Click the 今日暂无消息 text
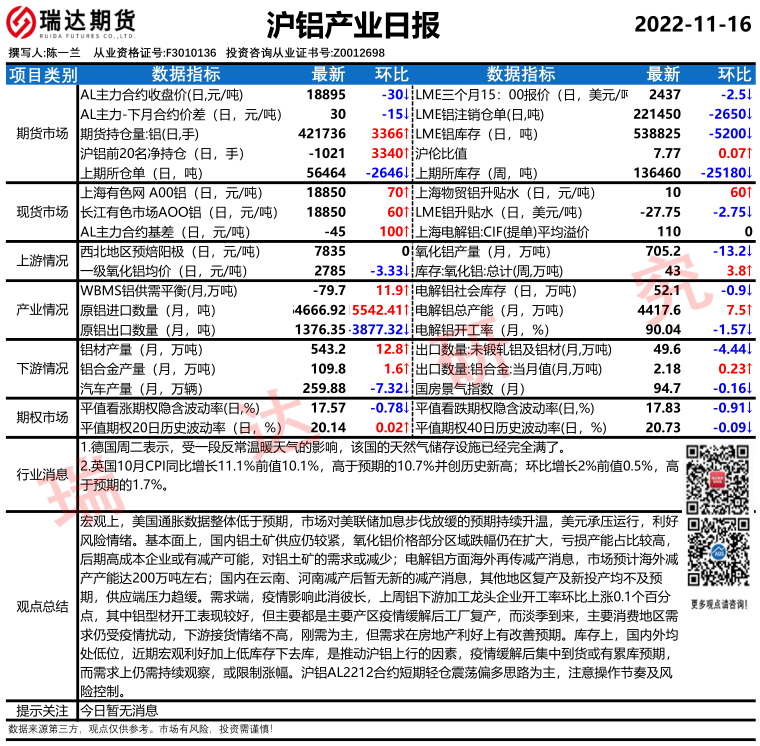Image resolution: width=760 pixels, height=746 pixels. (x=119, y=711)
